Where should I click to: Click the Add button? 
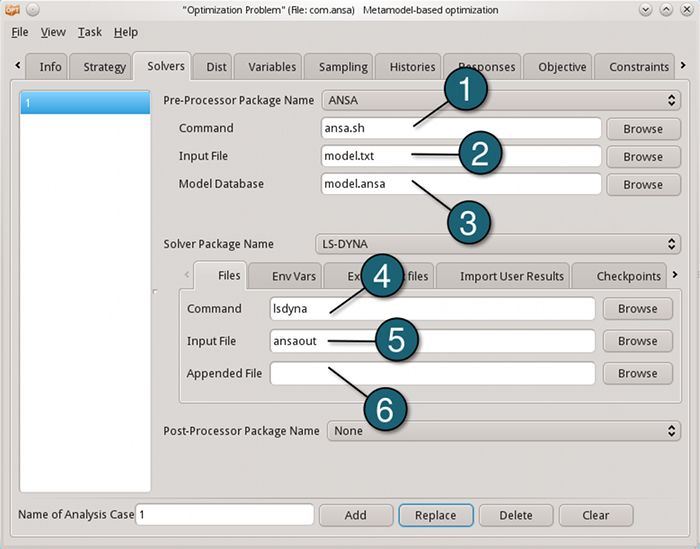(356, 516)
